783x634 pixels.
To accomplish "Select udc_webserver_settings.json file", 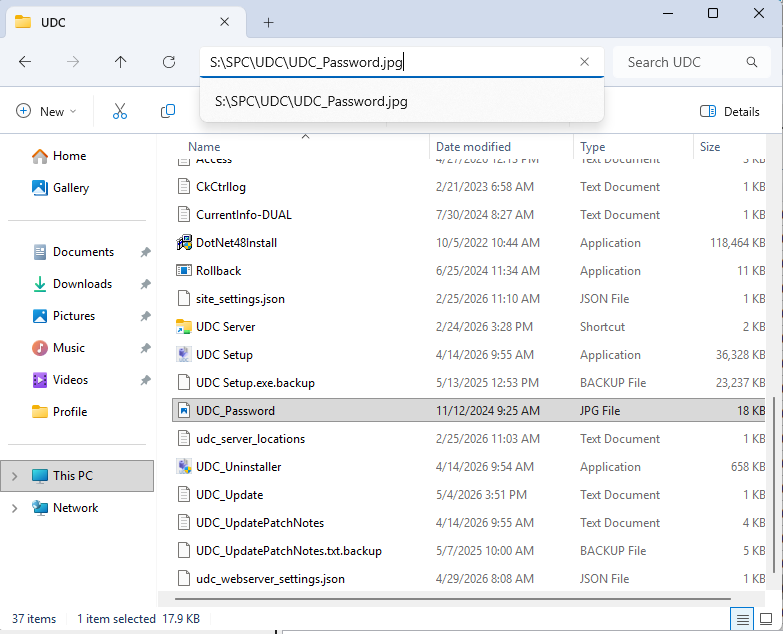I will 270,578.
